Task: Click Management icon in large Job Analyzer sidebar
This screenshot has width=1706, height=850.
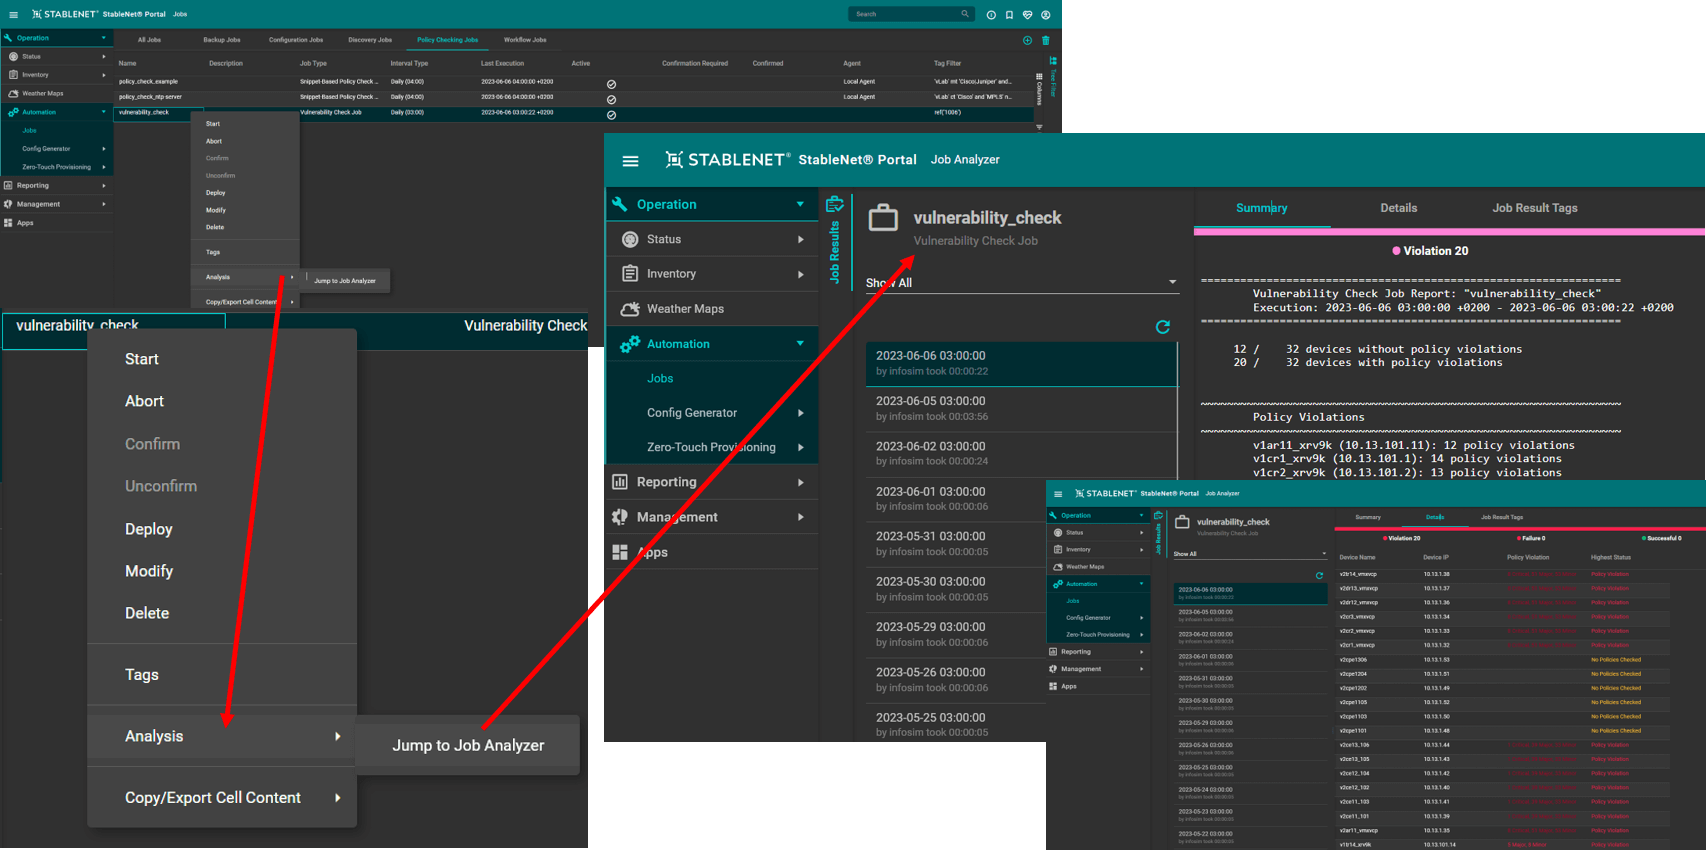Action: click(x=620, y=517)
